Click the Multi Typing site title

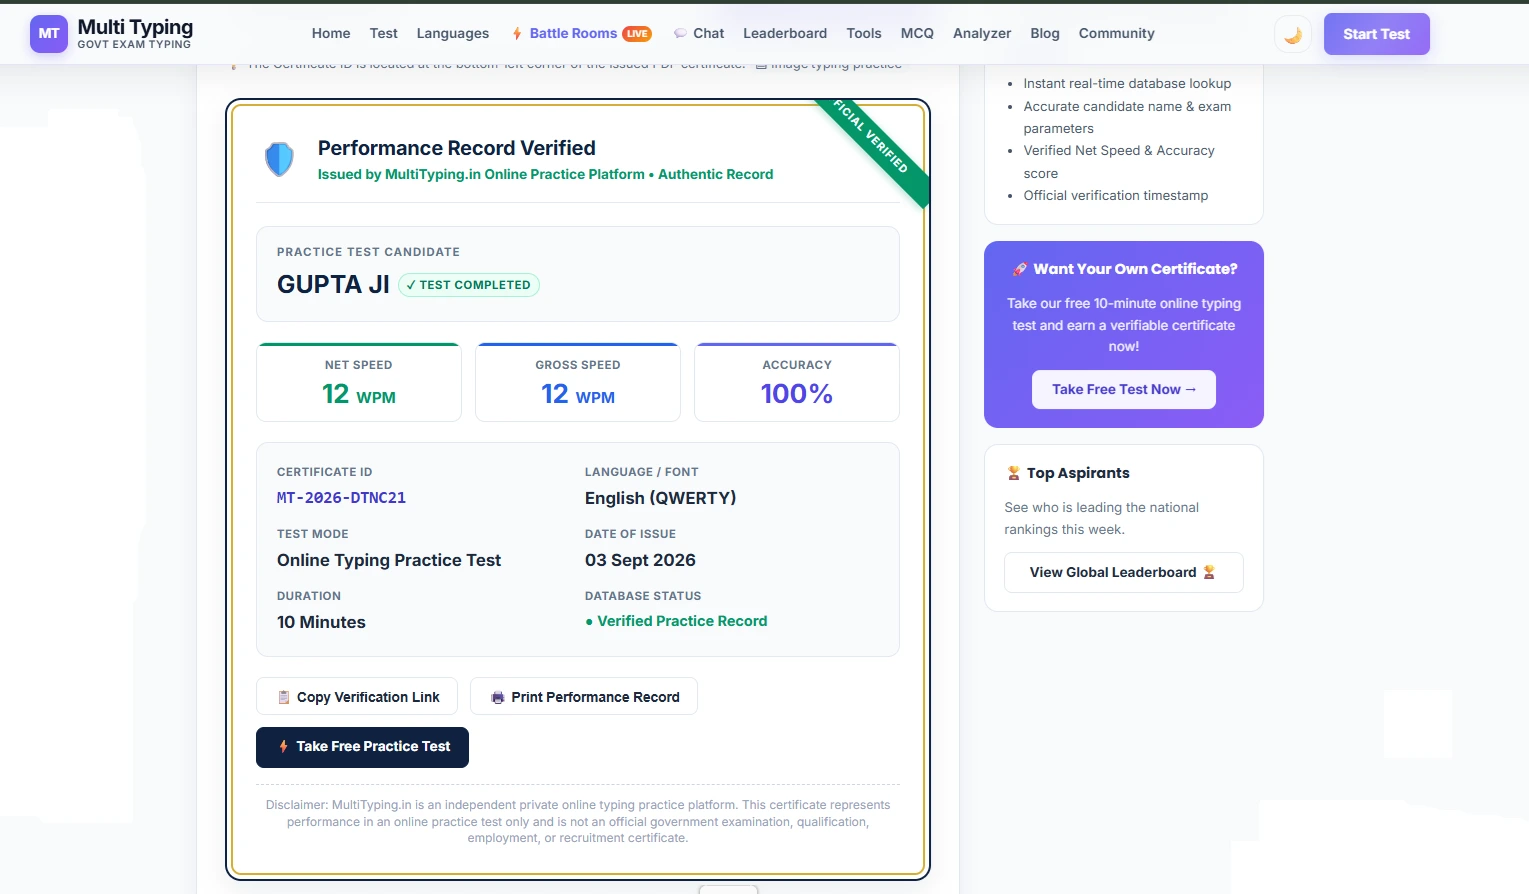(x=135, y=27)
